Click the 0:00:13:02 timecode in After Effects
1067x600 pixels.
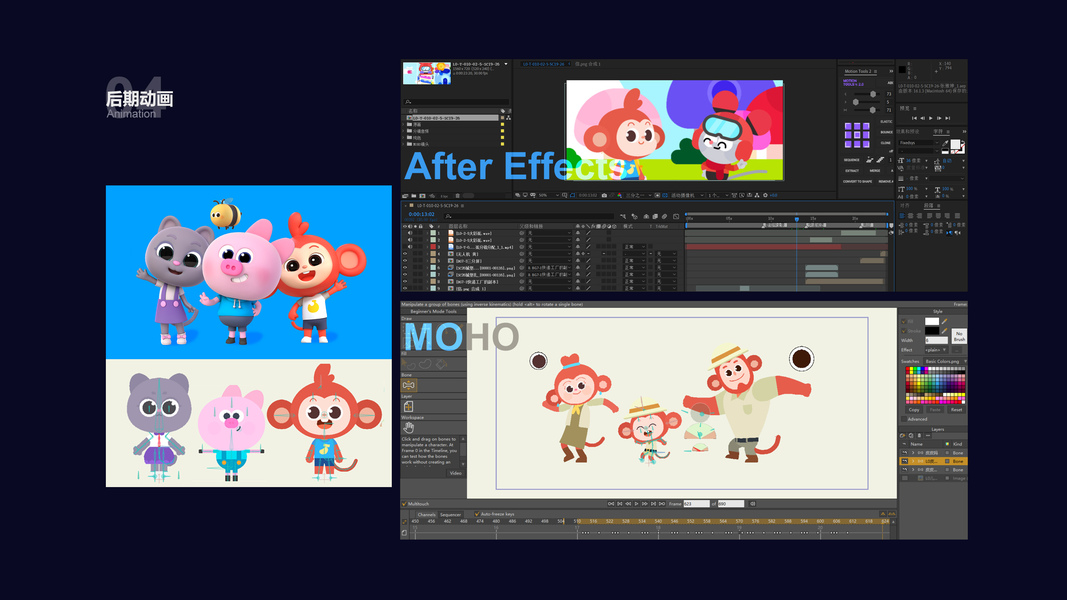[x=421, y=214]
